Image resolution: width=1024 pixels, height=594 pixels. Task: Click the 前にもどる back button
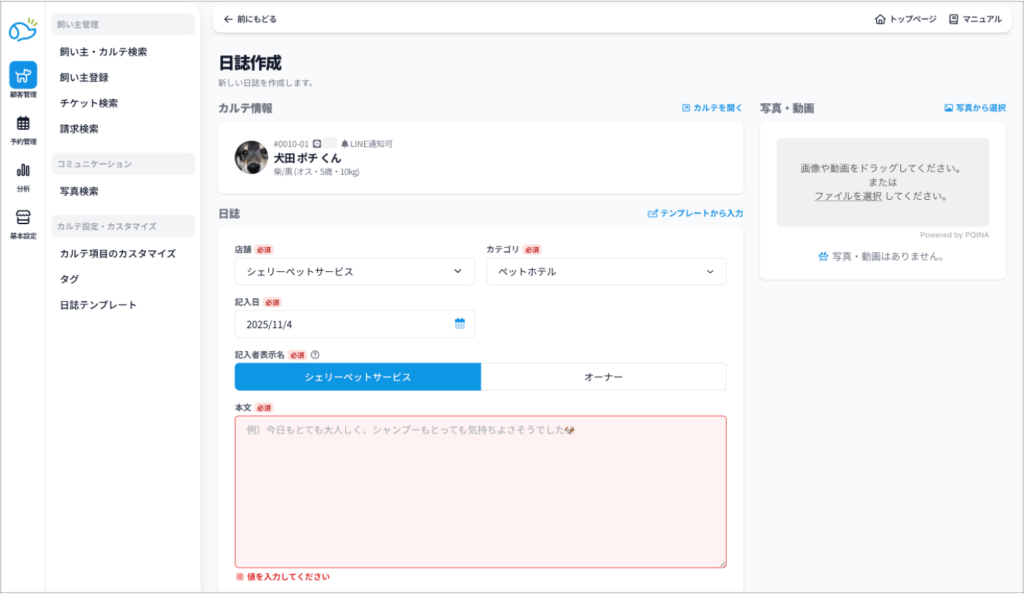(250, 19)
